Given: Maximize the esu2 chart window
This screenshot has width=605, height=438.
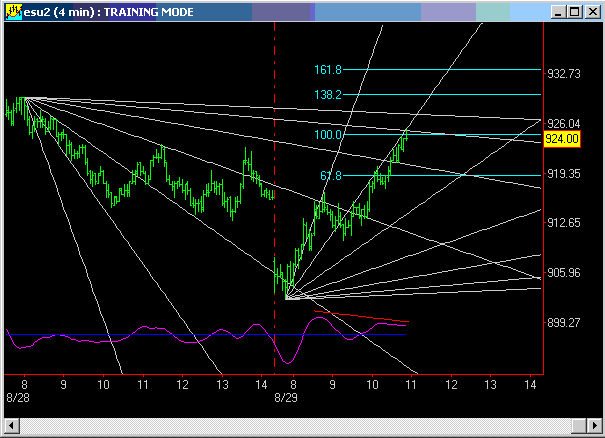Looking at the screenshot, I should click(571, 12).
